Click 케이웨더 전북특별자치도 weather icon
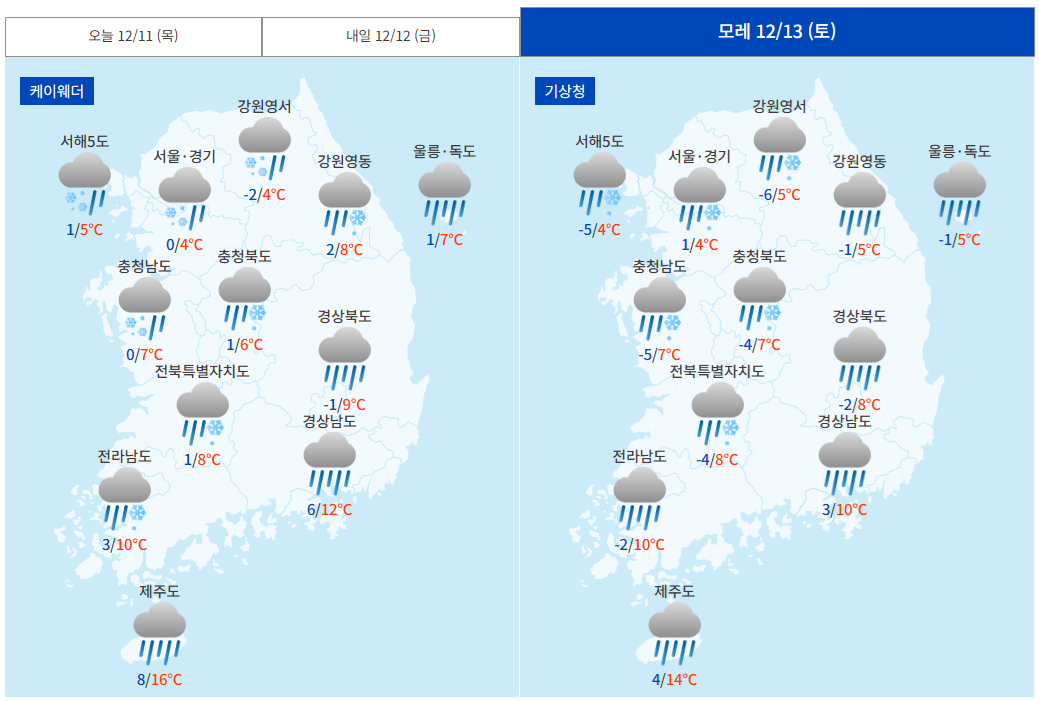Viewport: 1039px width, 701px height. [203, 414]
